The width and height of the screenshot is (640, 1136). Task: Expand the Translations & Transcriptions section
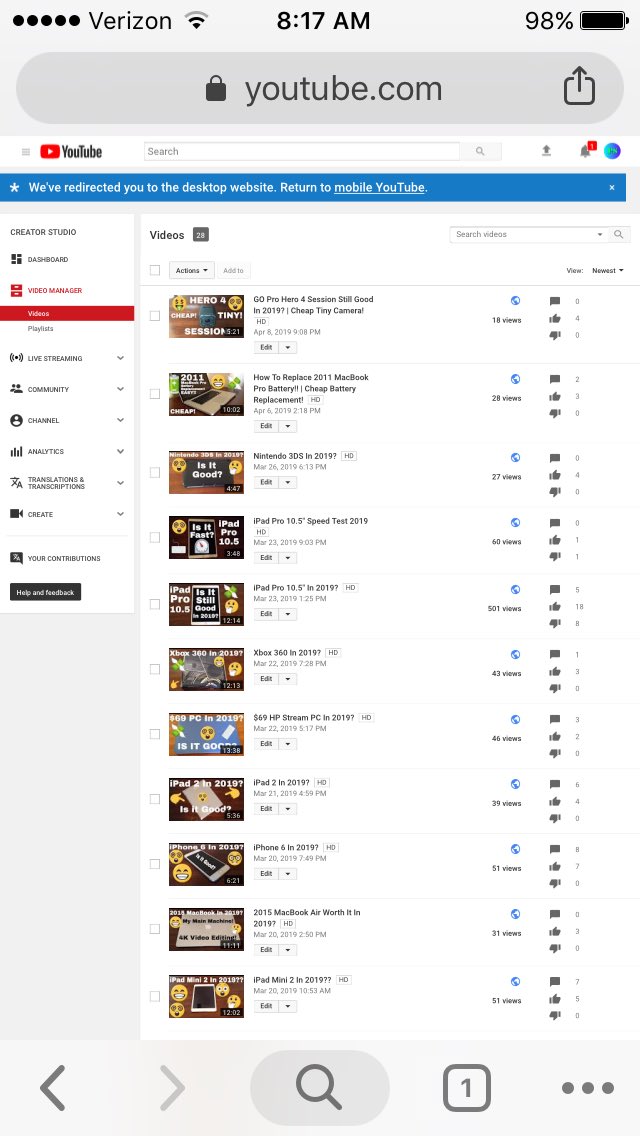[x=120, y=483]
